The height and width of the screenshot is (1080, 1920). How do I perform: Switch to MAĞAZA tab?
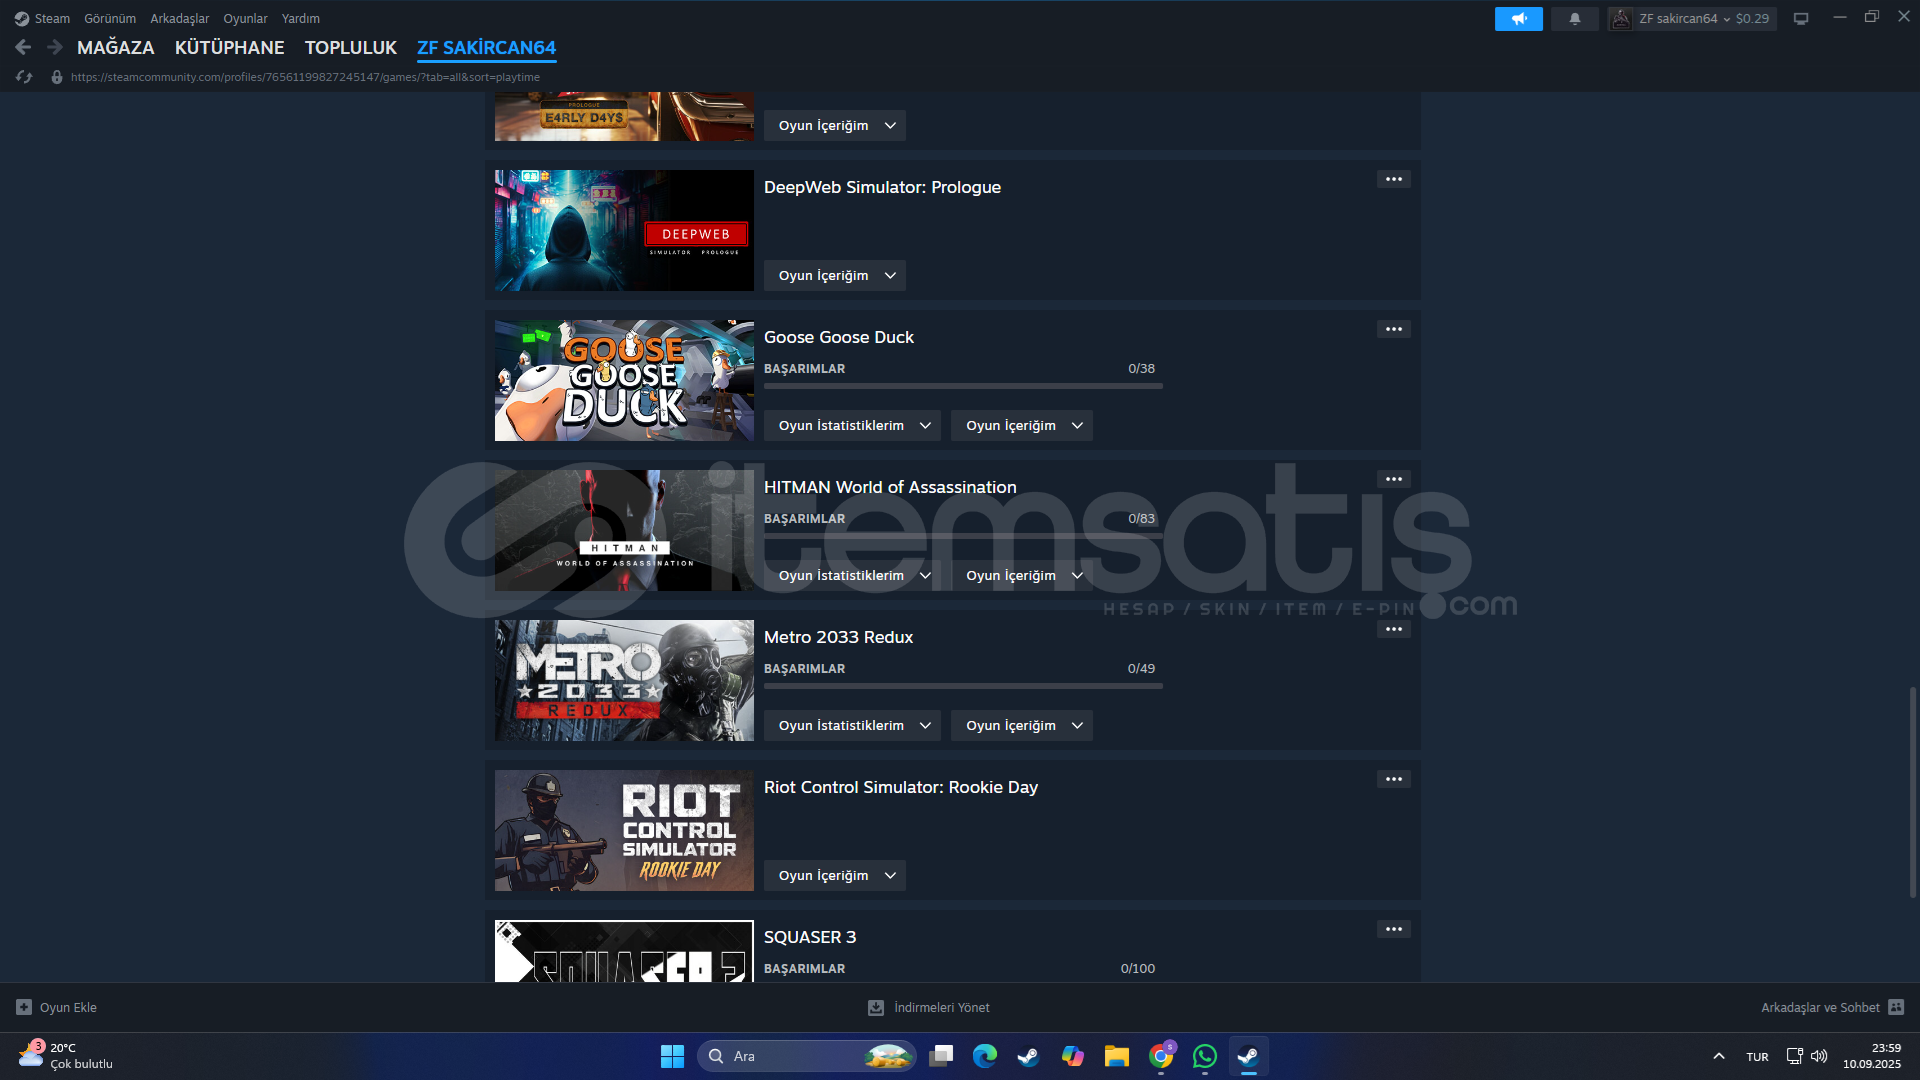pos(116,47)
